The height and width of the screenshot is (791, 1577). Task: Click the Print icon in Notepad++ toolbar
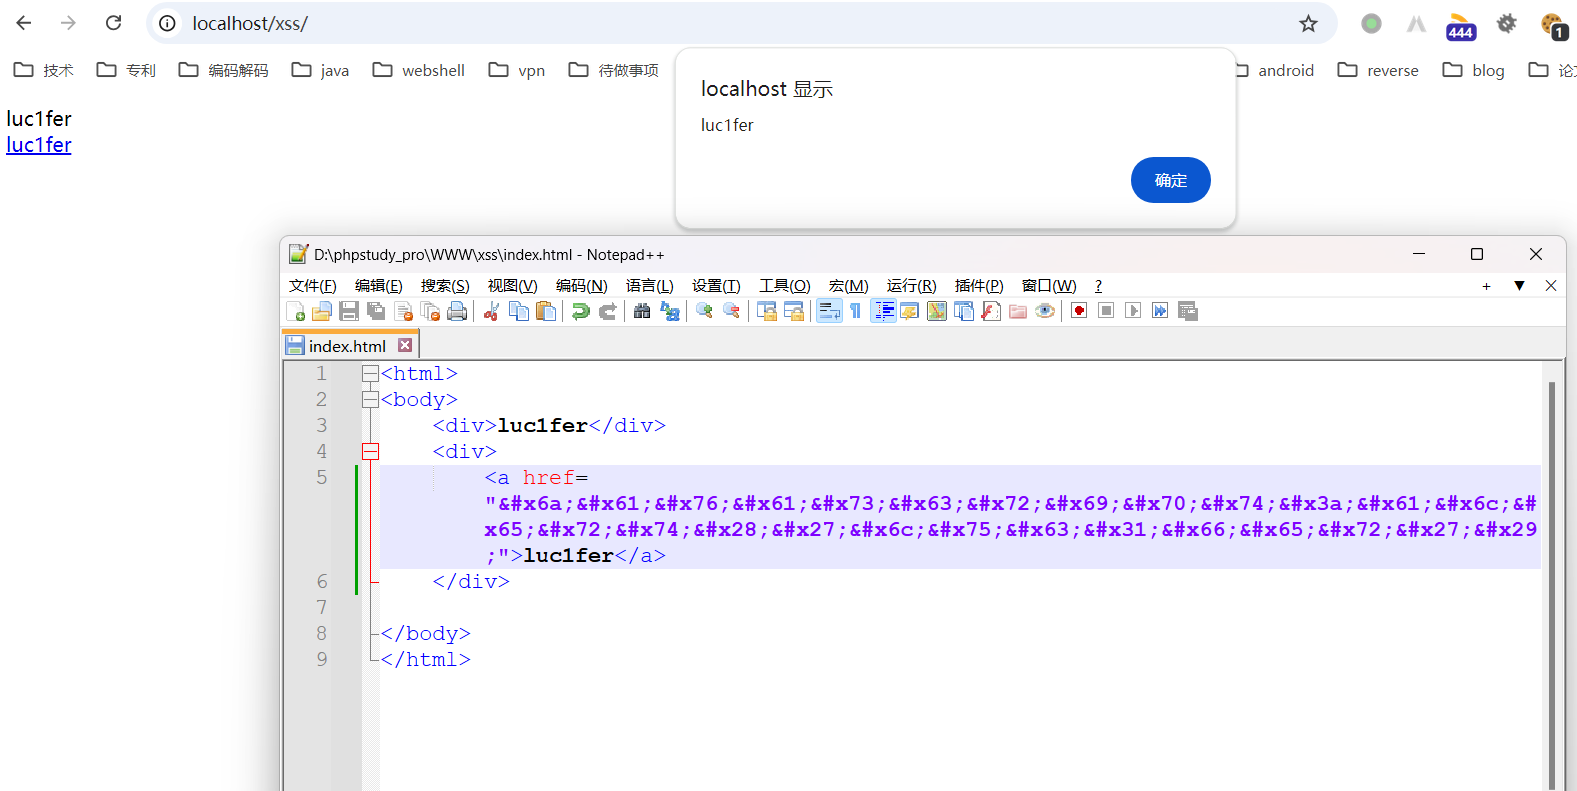[x=457, y=311]
